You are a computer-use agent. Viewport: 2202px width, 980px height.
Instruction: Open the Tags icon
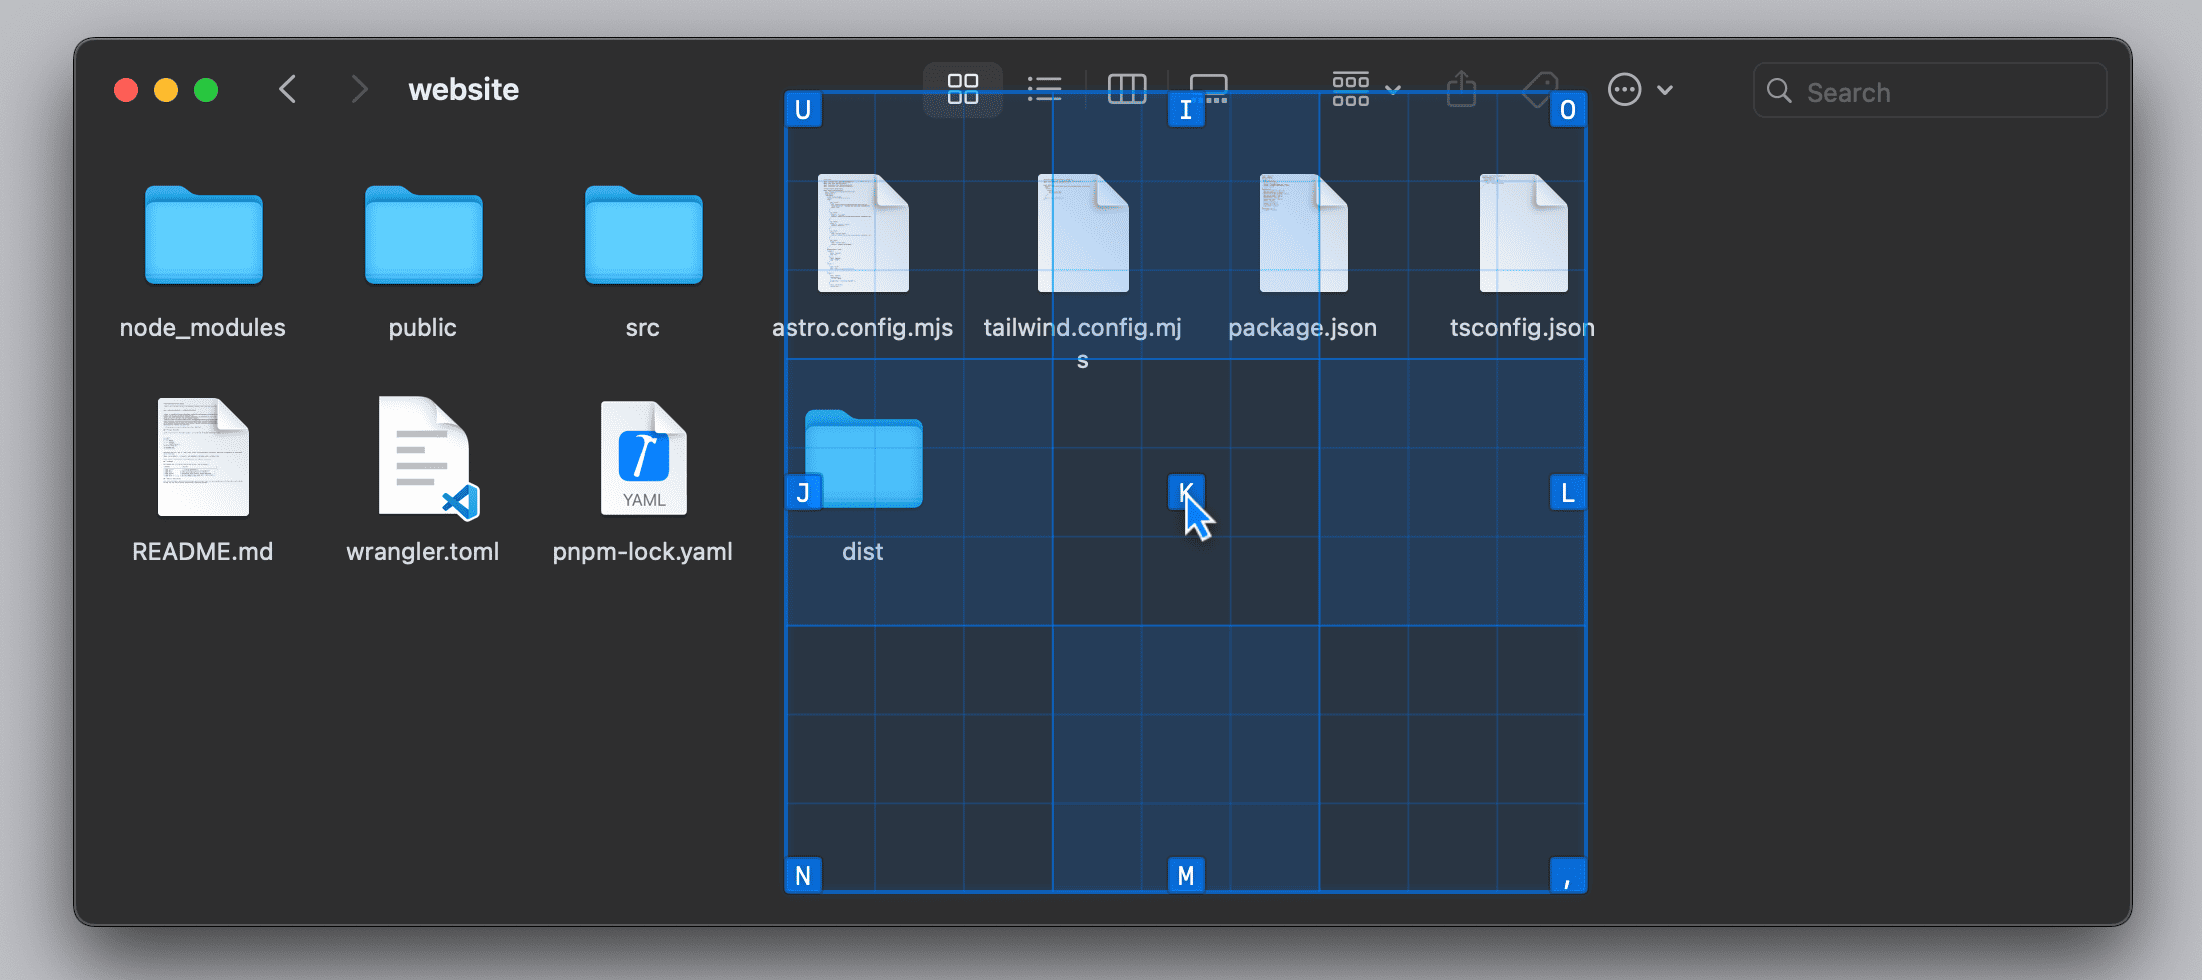[1539, 88]
